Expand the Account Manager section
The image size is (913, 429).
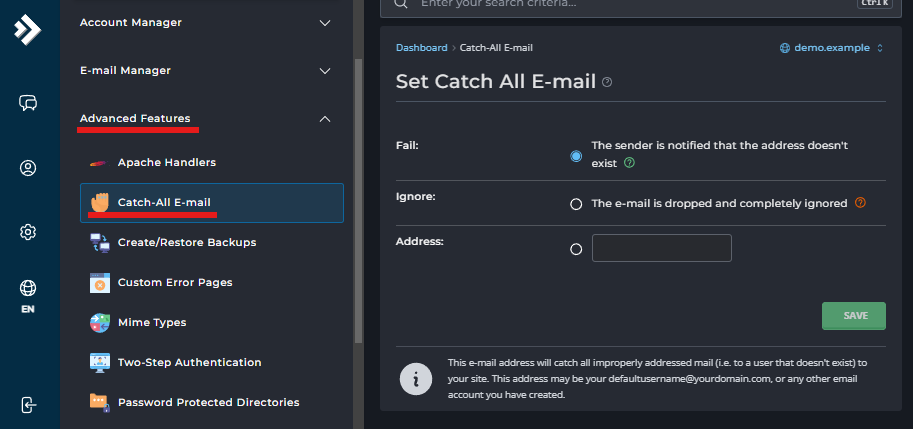pyautogui.click(x=324, y=22)
